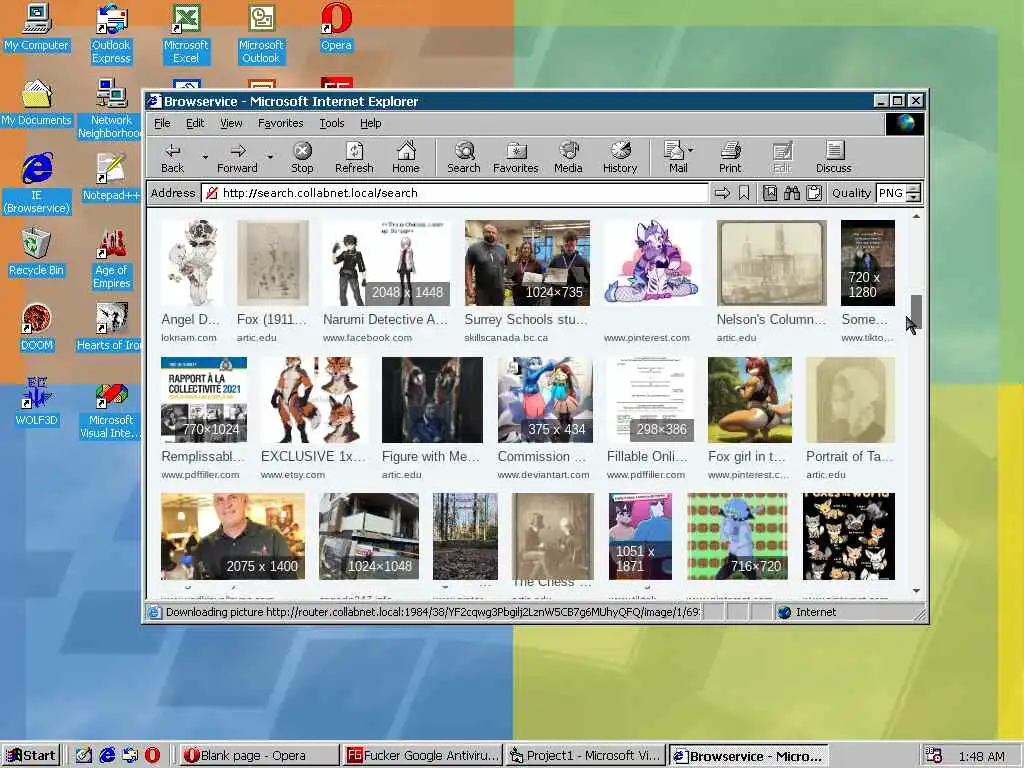Select the Age of Empires icon
The image size is (1024, 768).
111,259
